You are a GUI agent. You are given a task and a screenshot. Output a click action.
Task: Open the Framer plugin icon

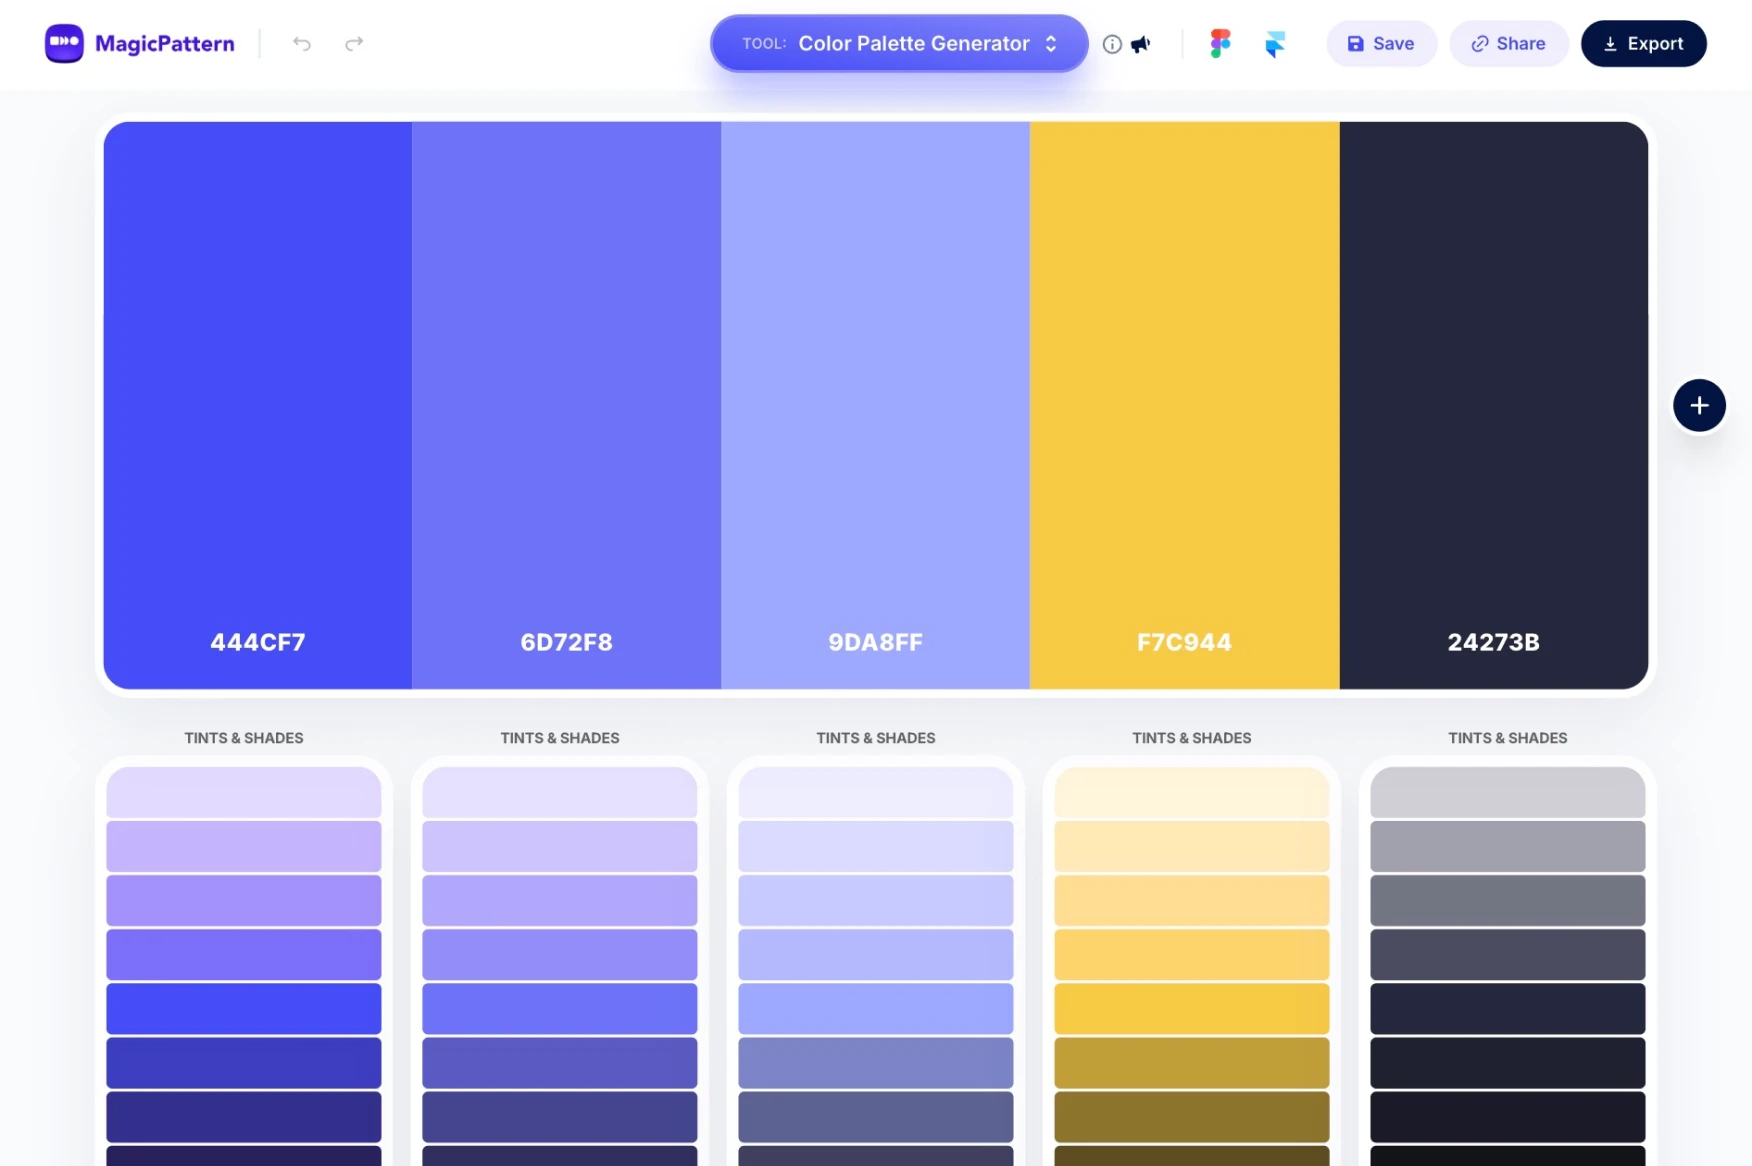point(1275,44)
